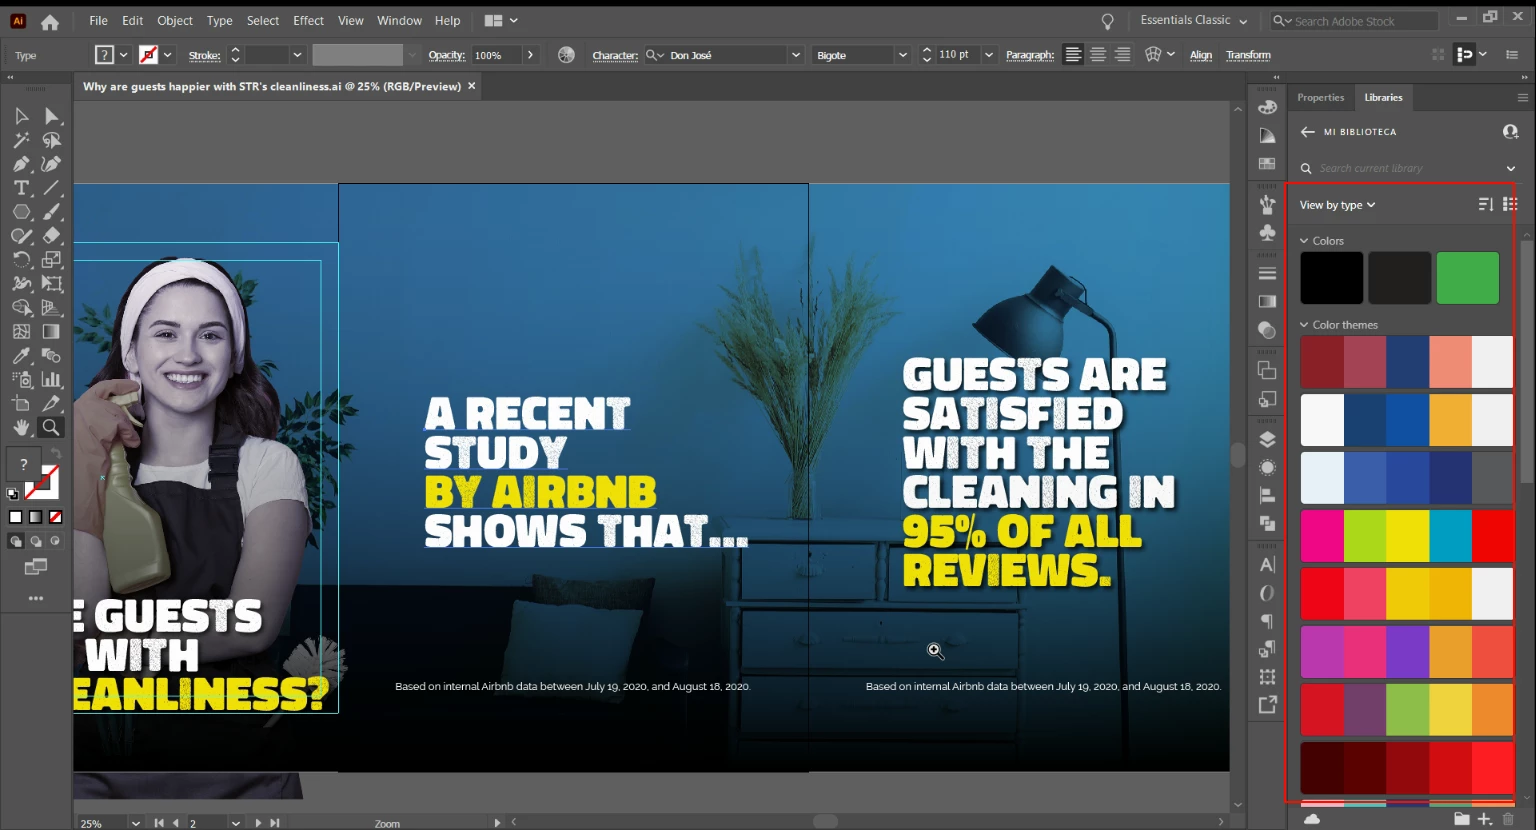This screenshot has width=1536, height=830.
Task: Open the Window menu
Action: pyautogui.click(x=399, y=20)
